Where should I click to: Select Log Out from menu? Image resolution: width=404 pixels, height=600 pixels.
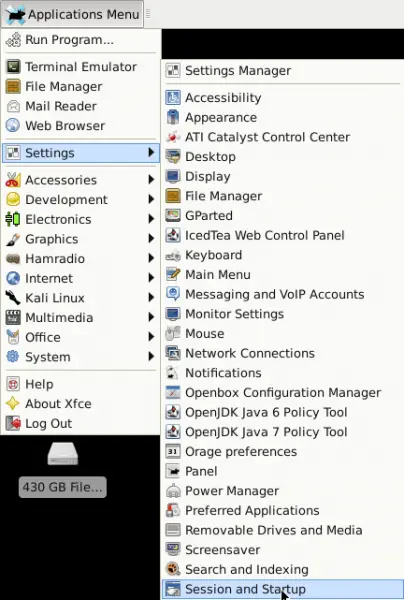(80, 423)
